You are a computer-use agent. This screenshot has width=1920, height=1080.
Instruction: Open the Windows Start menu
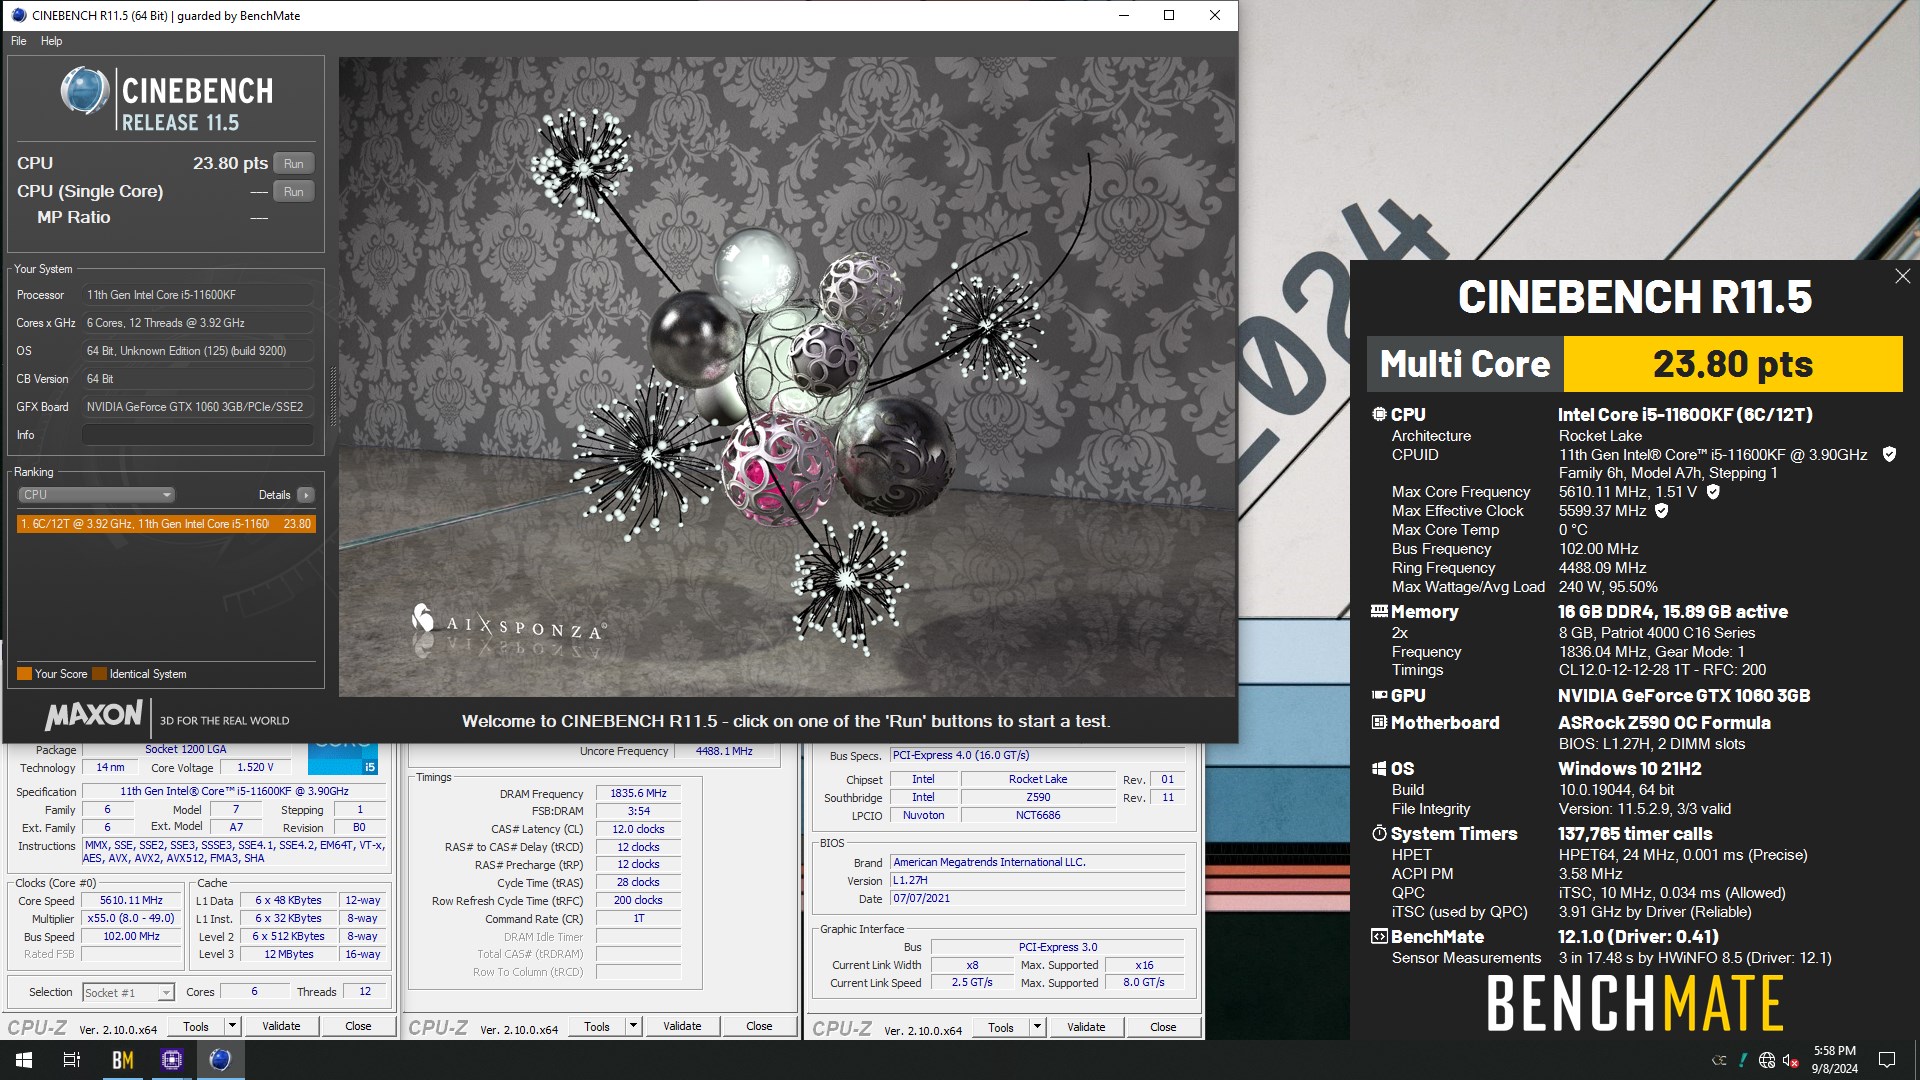[x=24, y=1060]
